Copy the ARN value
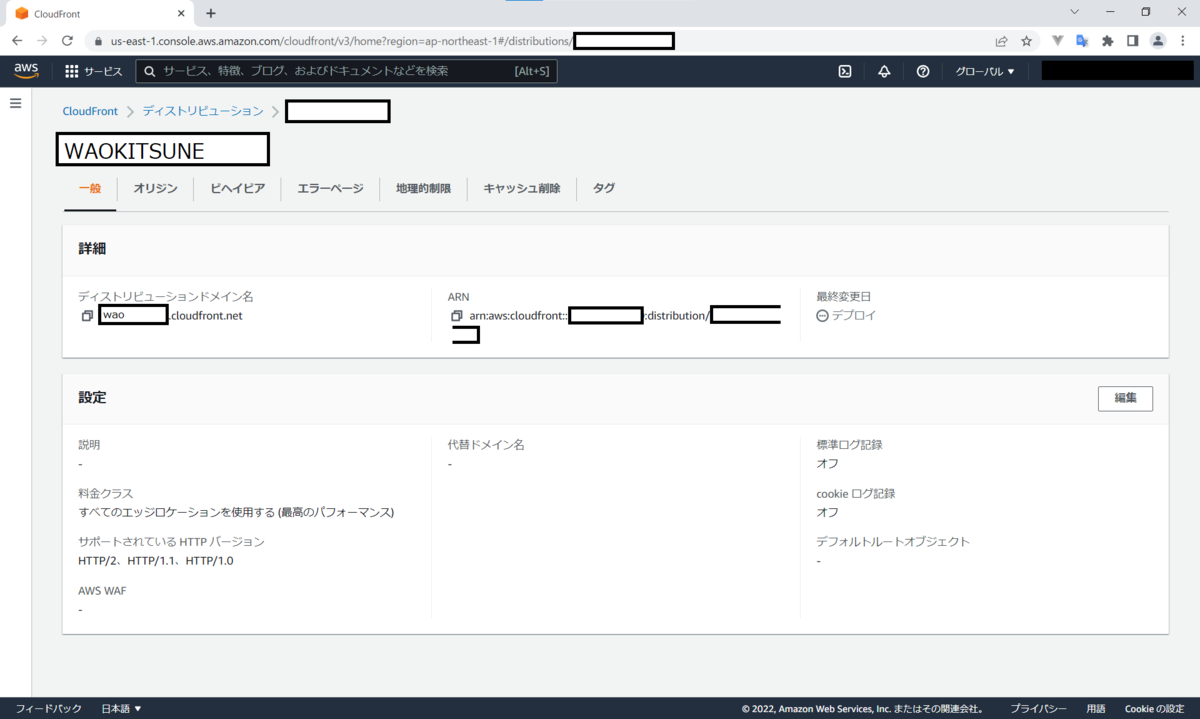 [457, 316]
